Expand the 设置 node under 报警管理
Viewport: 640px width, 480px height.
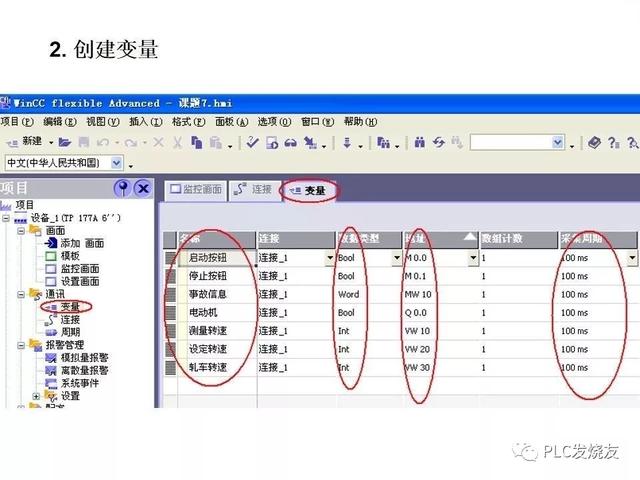click(38, 396)
